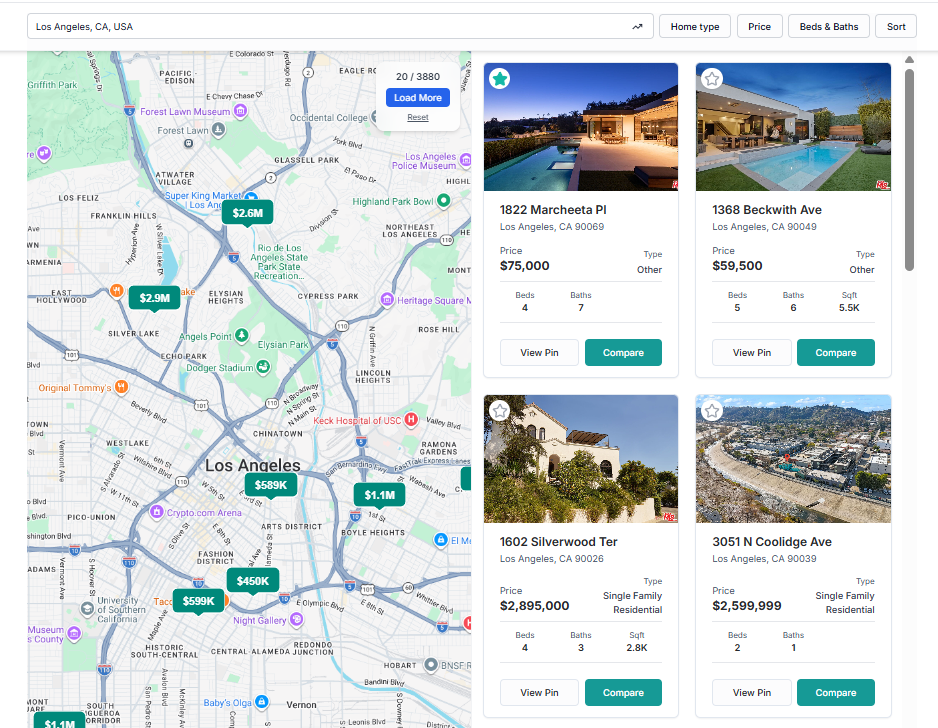This screenshot has width=938, height=728.
Task: Click University of Southern California marker
Action: tap(87, 609)
